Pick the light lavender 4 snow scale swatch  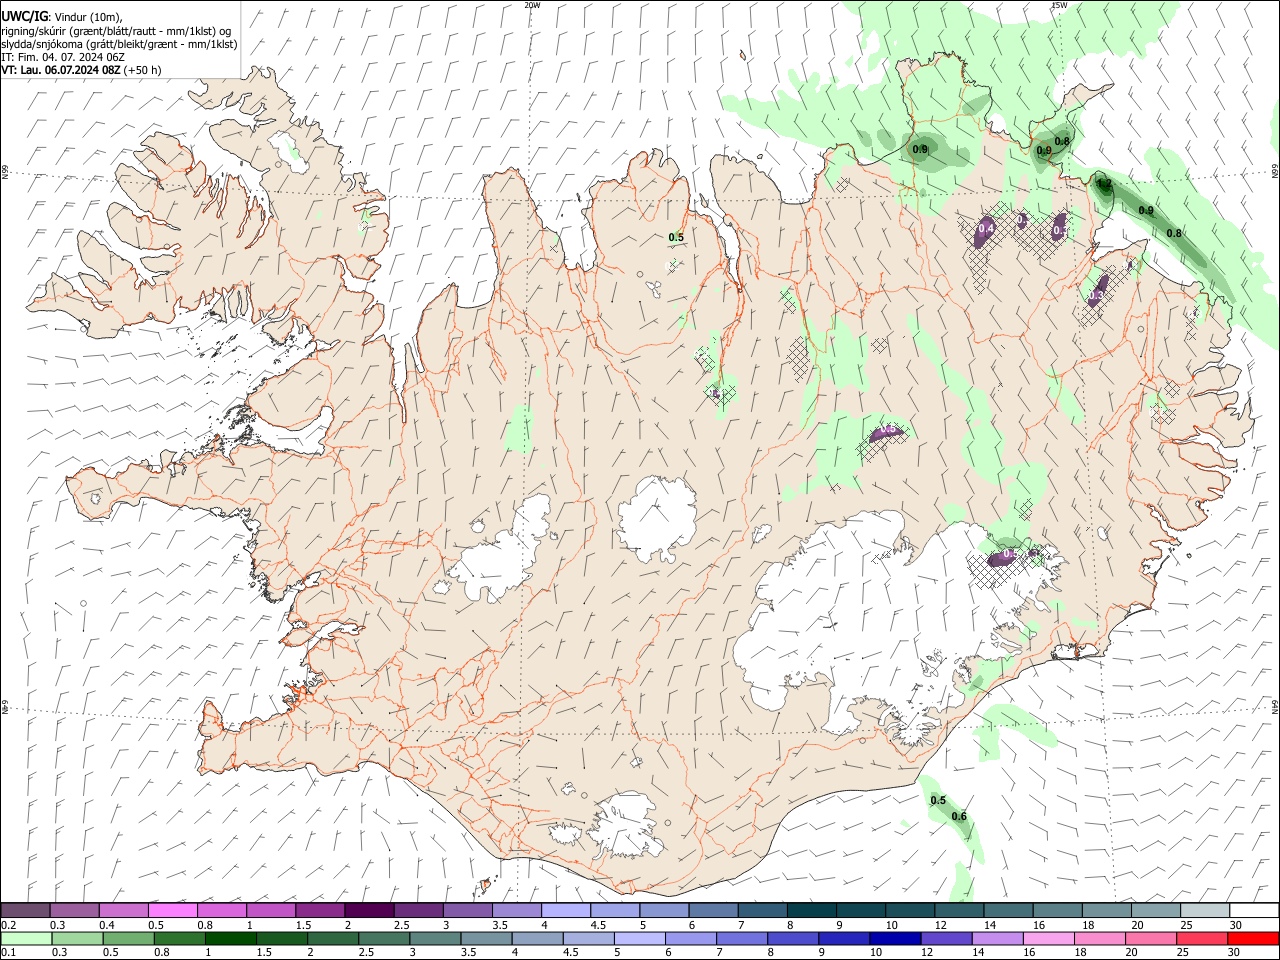click(565, 911)
